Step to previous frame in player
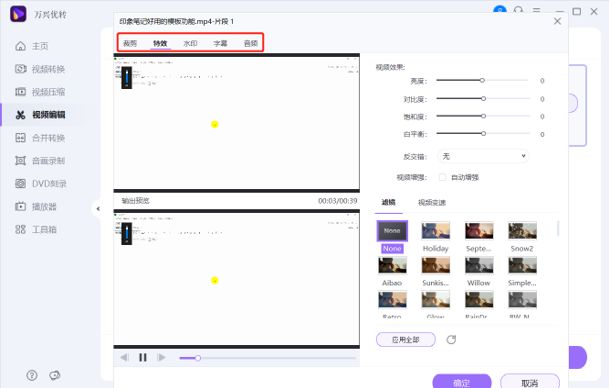 [125, 357]
